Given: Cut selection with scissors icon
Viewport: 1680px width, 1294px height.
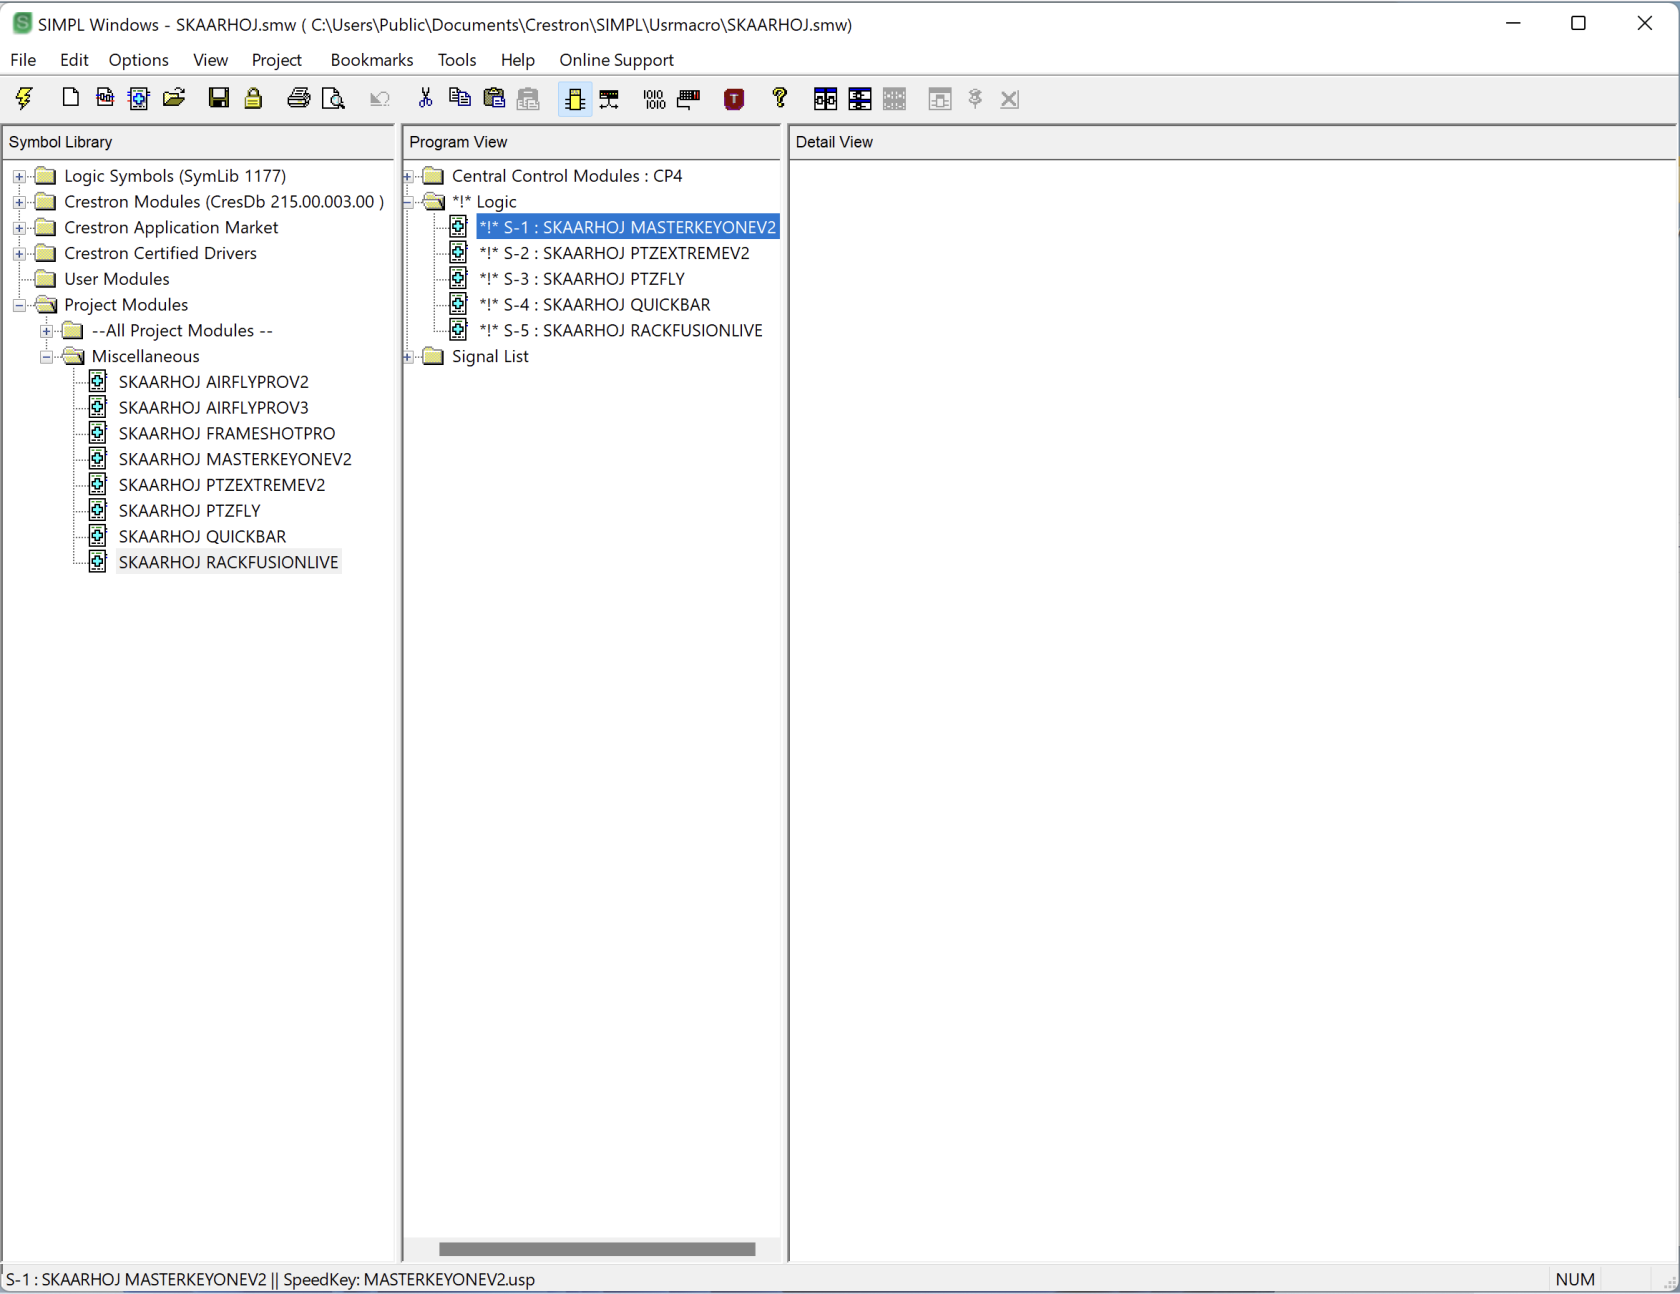Looking at the screenshot, I should [425, 98].
